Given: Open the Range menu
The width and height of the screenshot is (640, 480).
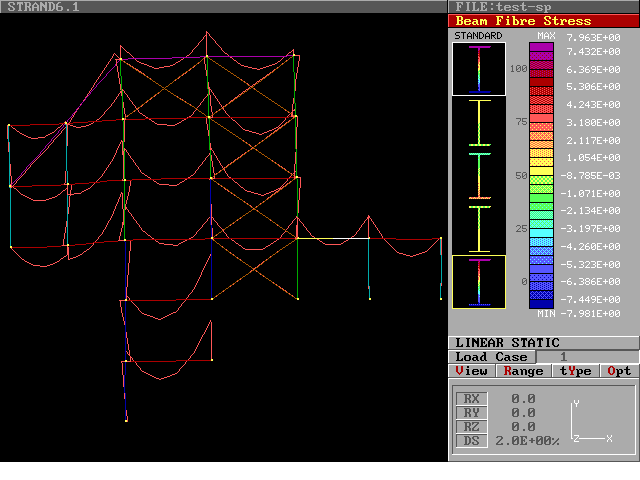Looking at the screenshot, I should coord(523,371).
